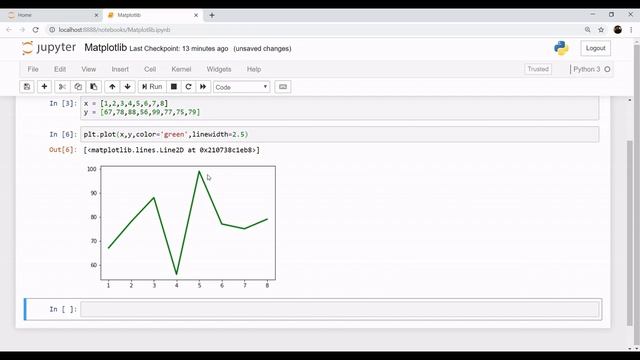Viewport: 640px width, 360px height.
Task: Click the Out[6] Line2D output text
Action: pos(171,150)
